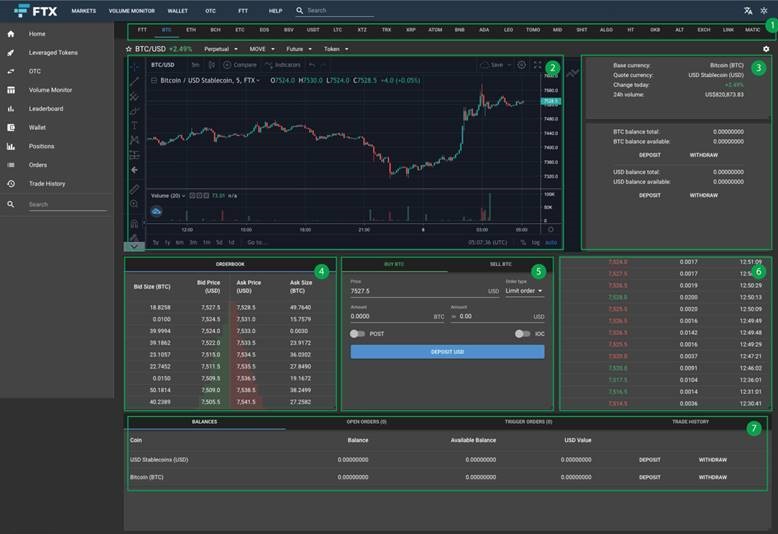Click WITHDRAW under USD balance available
778x534 pixels.
(x=704, y=196)
